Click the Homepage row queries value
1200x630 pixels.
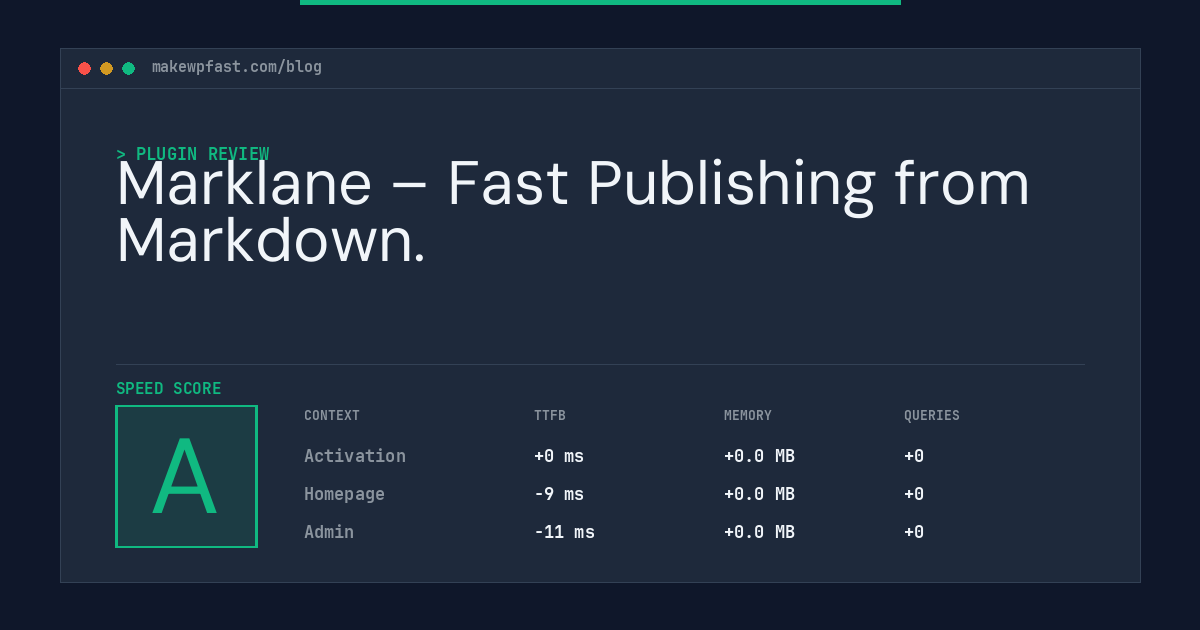point(914,494)
